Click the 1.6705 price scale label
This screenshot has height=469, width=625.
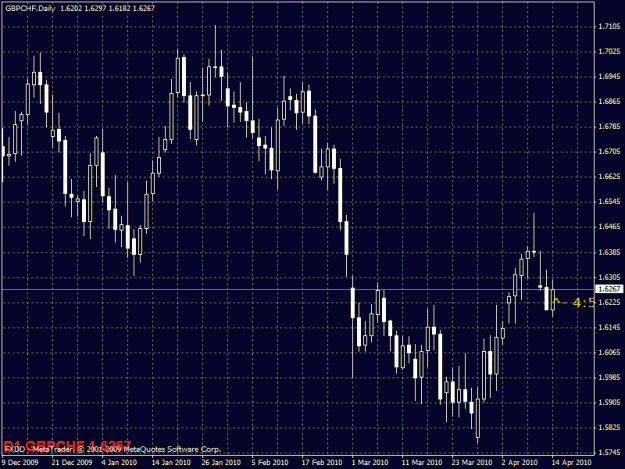click(609, 151)
